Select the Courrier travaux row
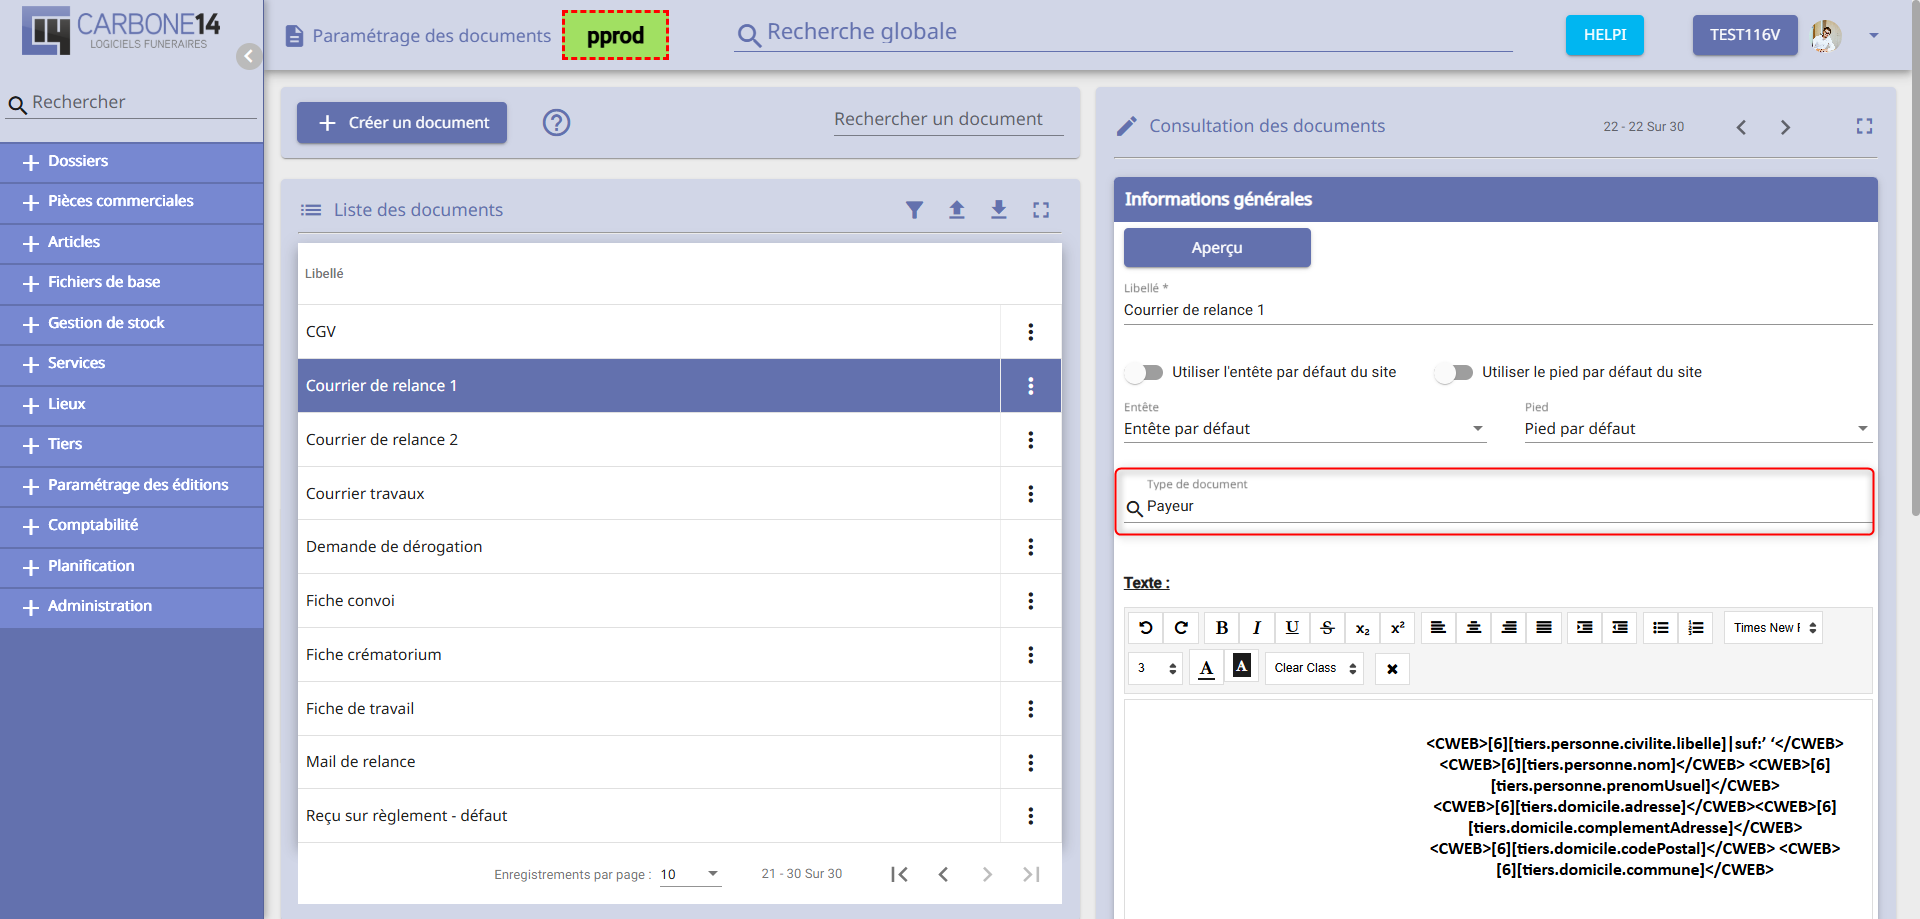This screenshot has width=1920, height=919. 649,494
